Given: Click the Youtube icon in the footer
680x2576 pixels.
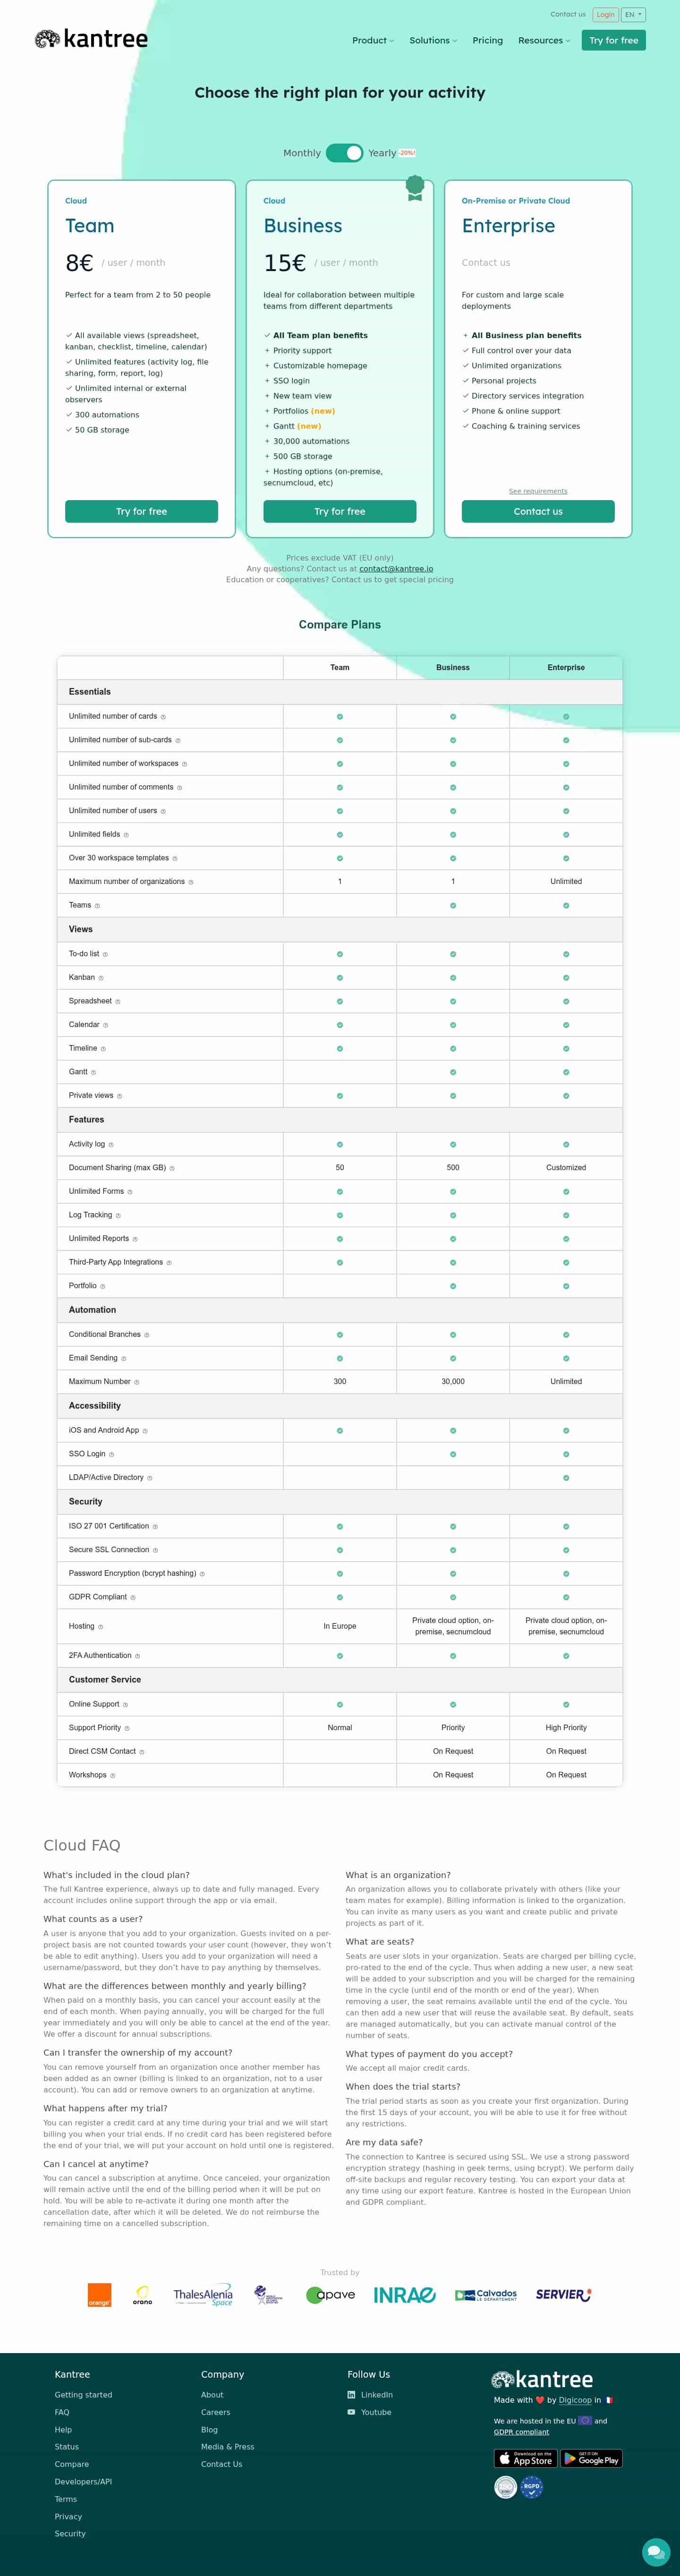Looking at the screenshot, I should point(351,2412).
